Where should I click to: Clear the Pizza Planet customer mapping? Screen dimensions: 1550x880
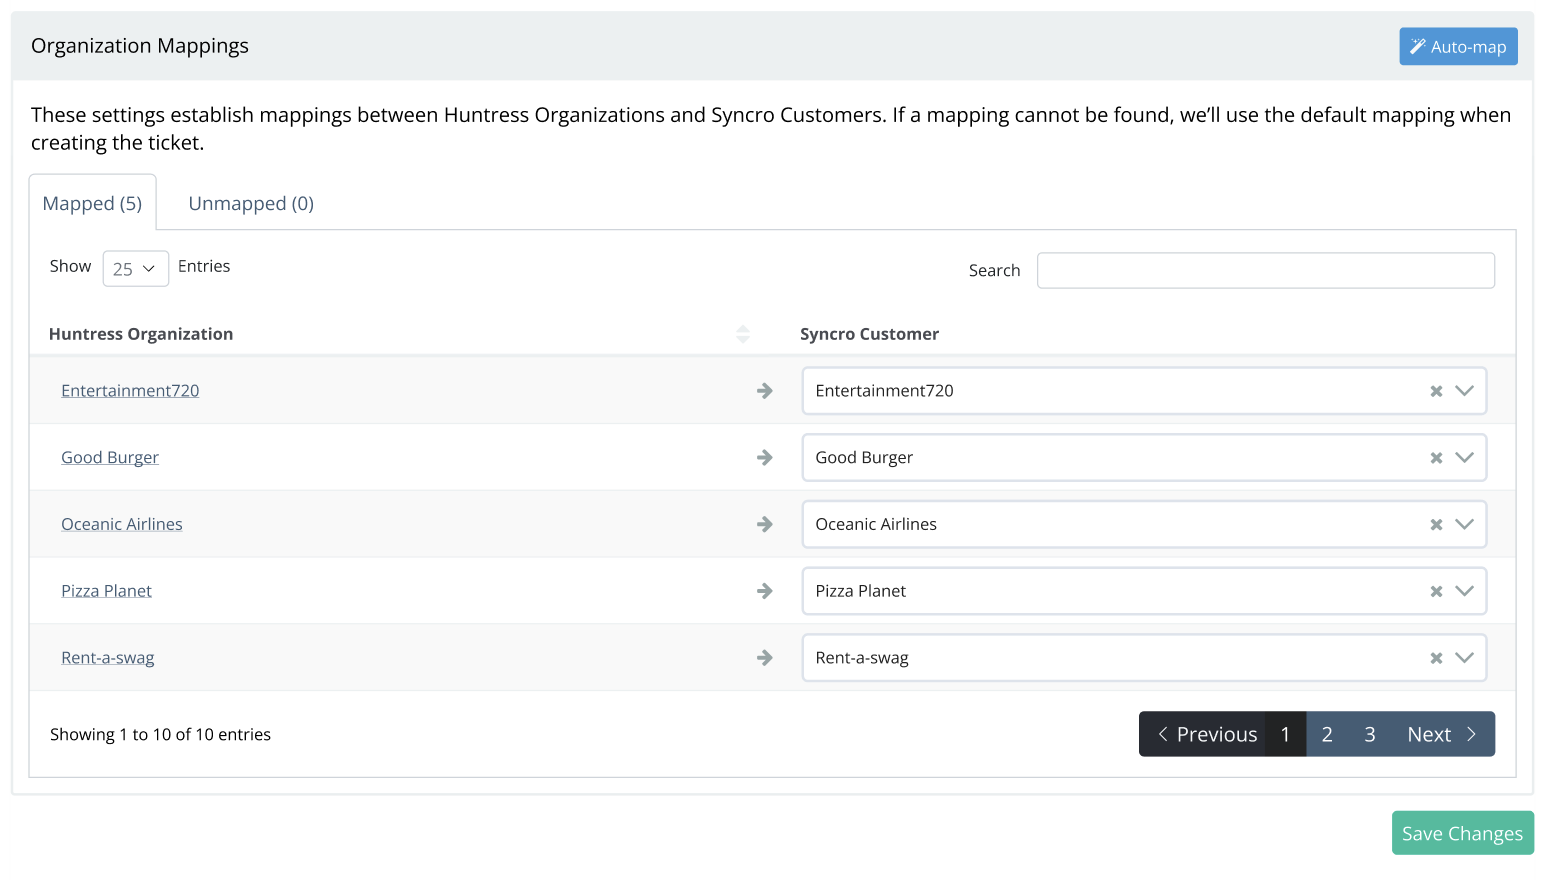1436,592
